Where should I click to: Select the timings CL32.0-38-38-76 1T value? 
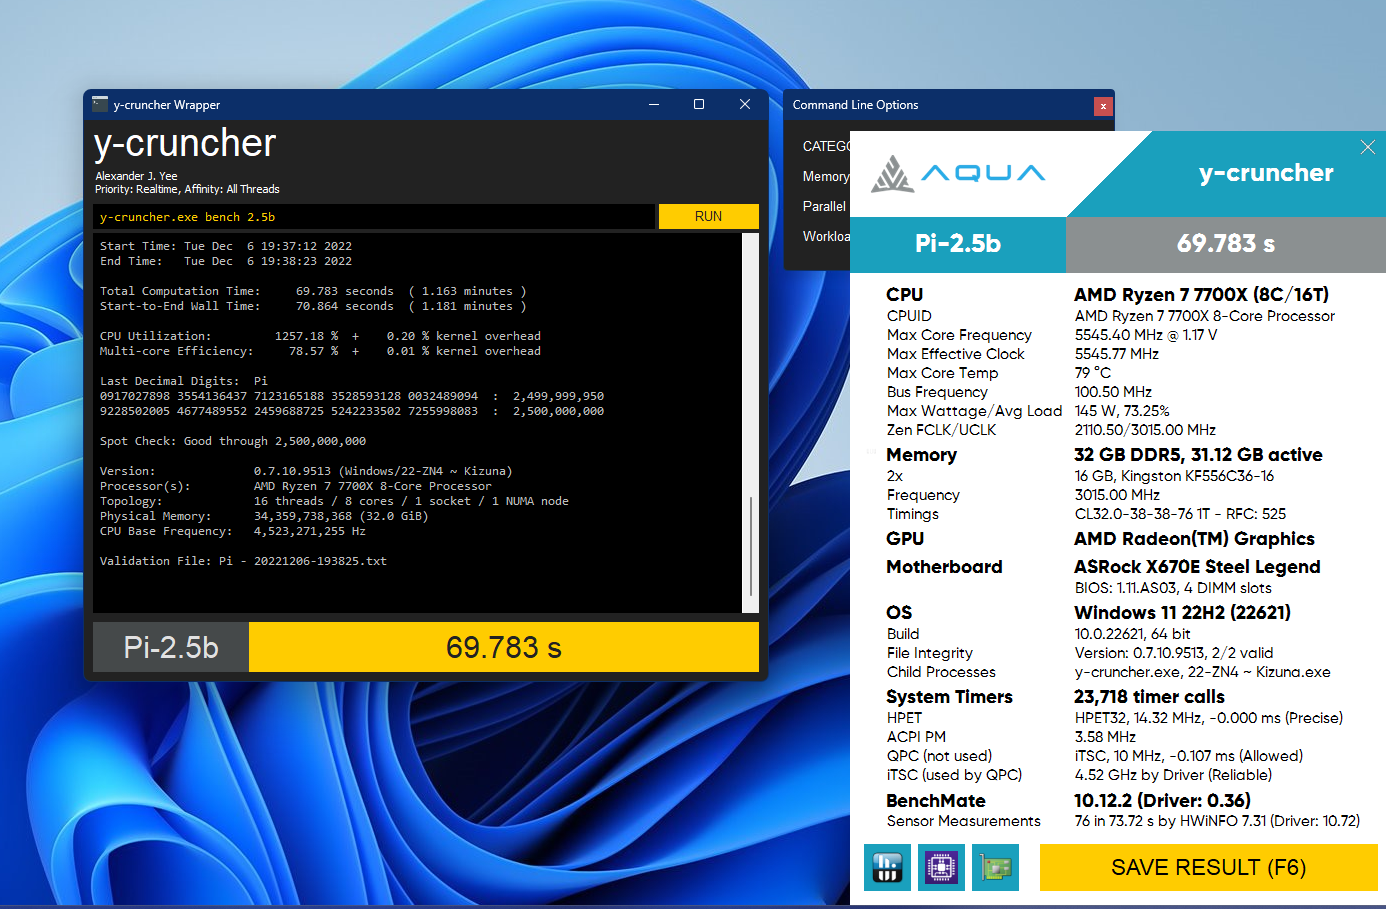(1142, 514)
